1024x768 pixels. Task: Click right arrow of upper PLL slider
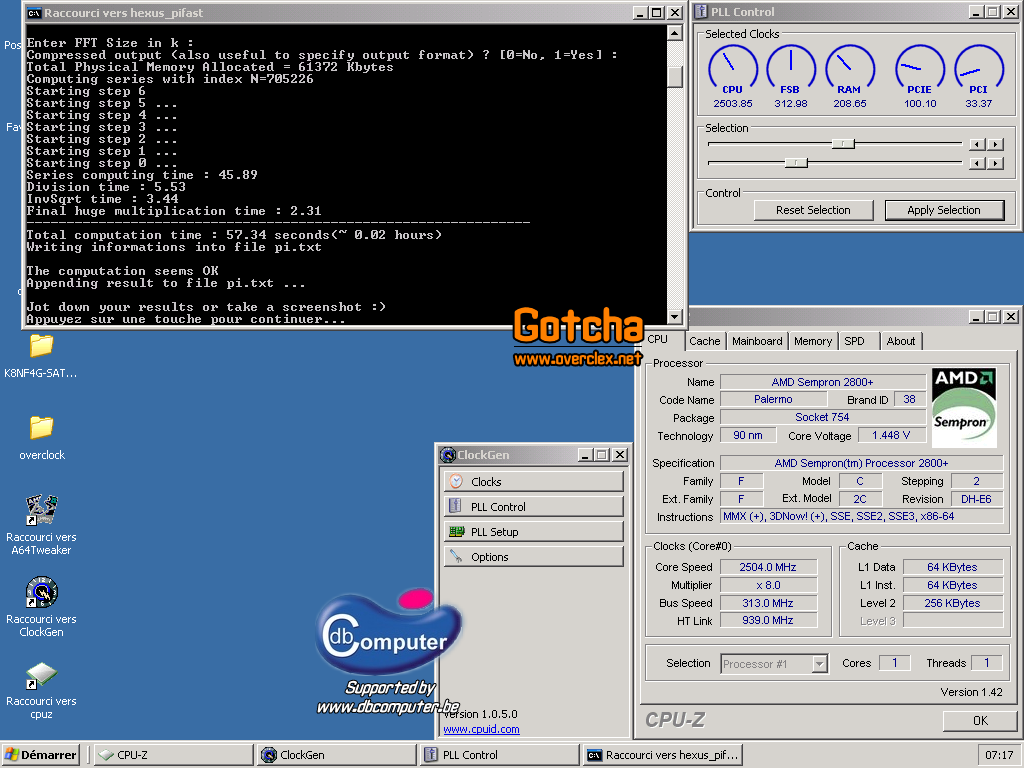(995, 144)
